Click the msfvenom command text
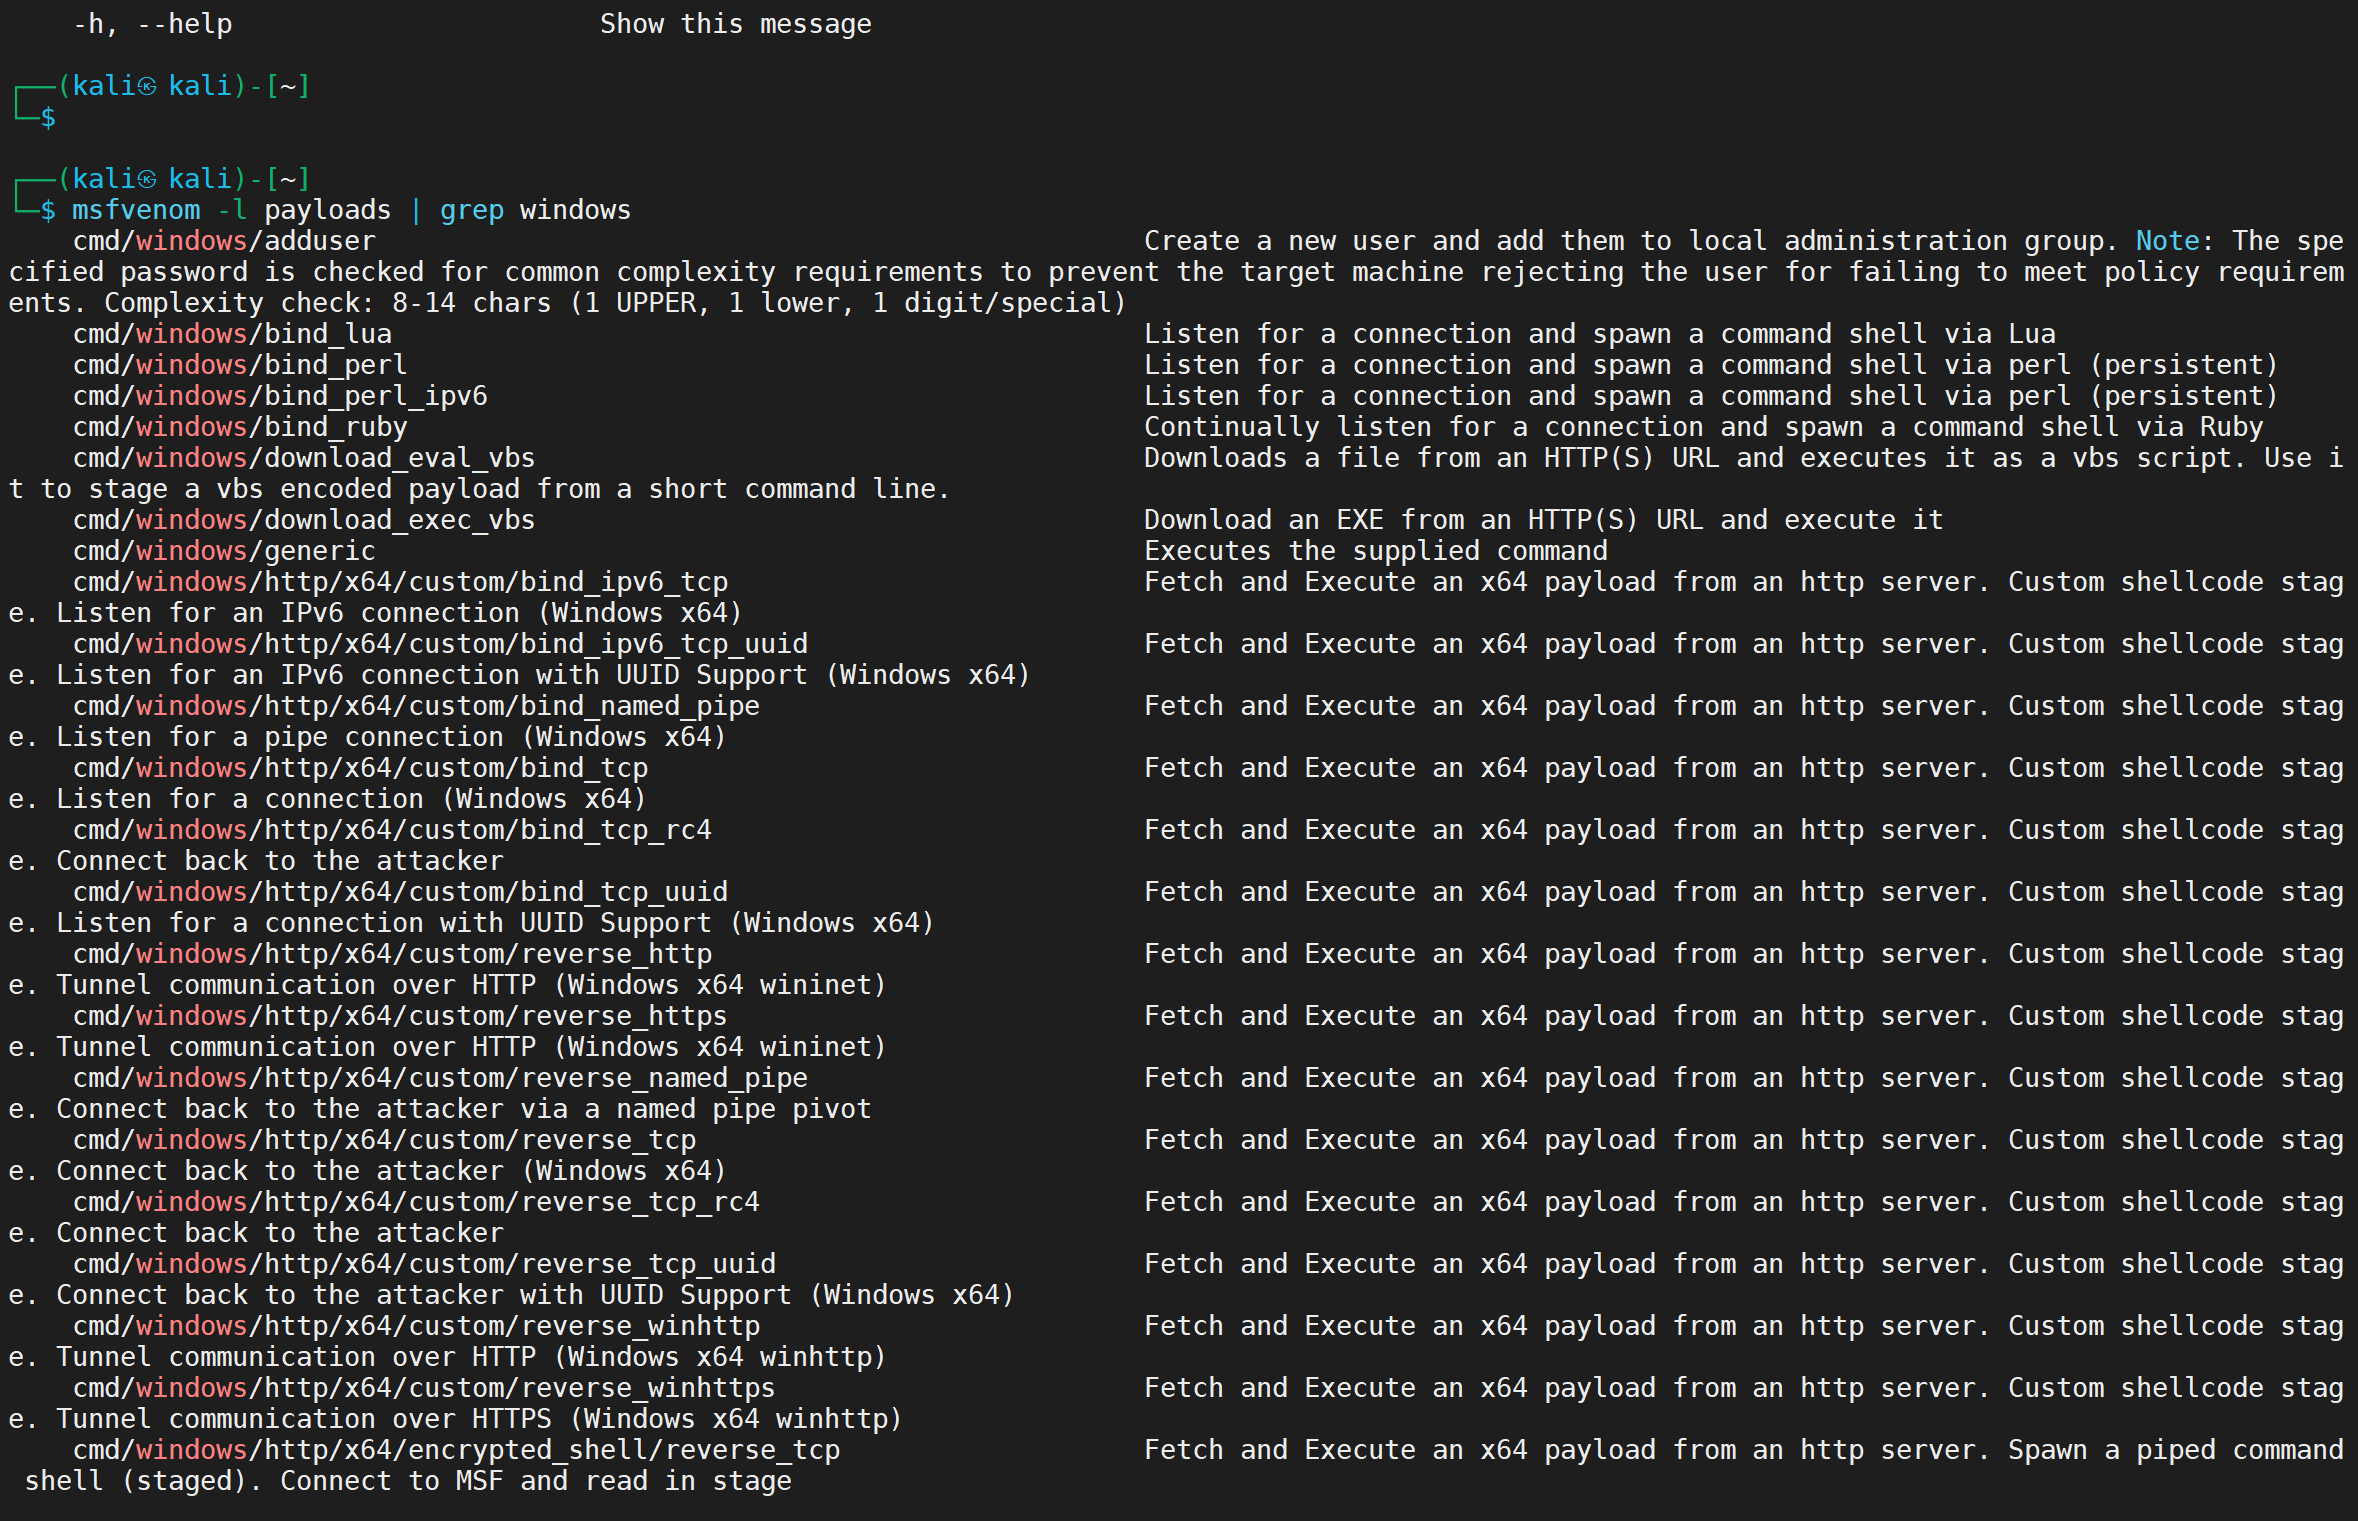The height and width of the screenshot is (1521, 2358). 135,210
